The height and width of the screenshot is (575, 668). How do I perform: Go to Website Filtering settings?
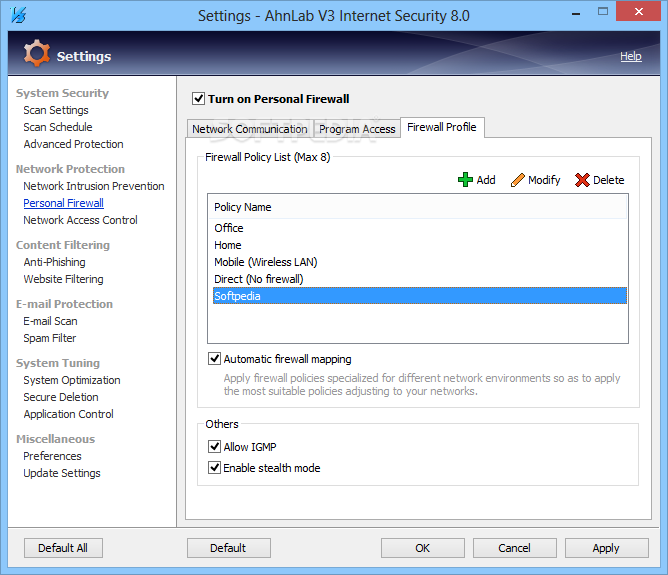63,279
